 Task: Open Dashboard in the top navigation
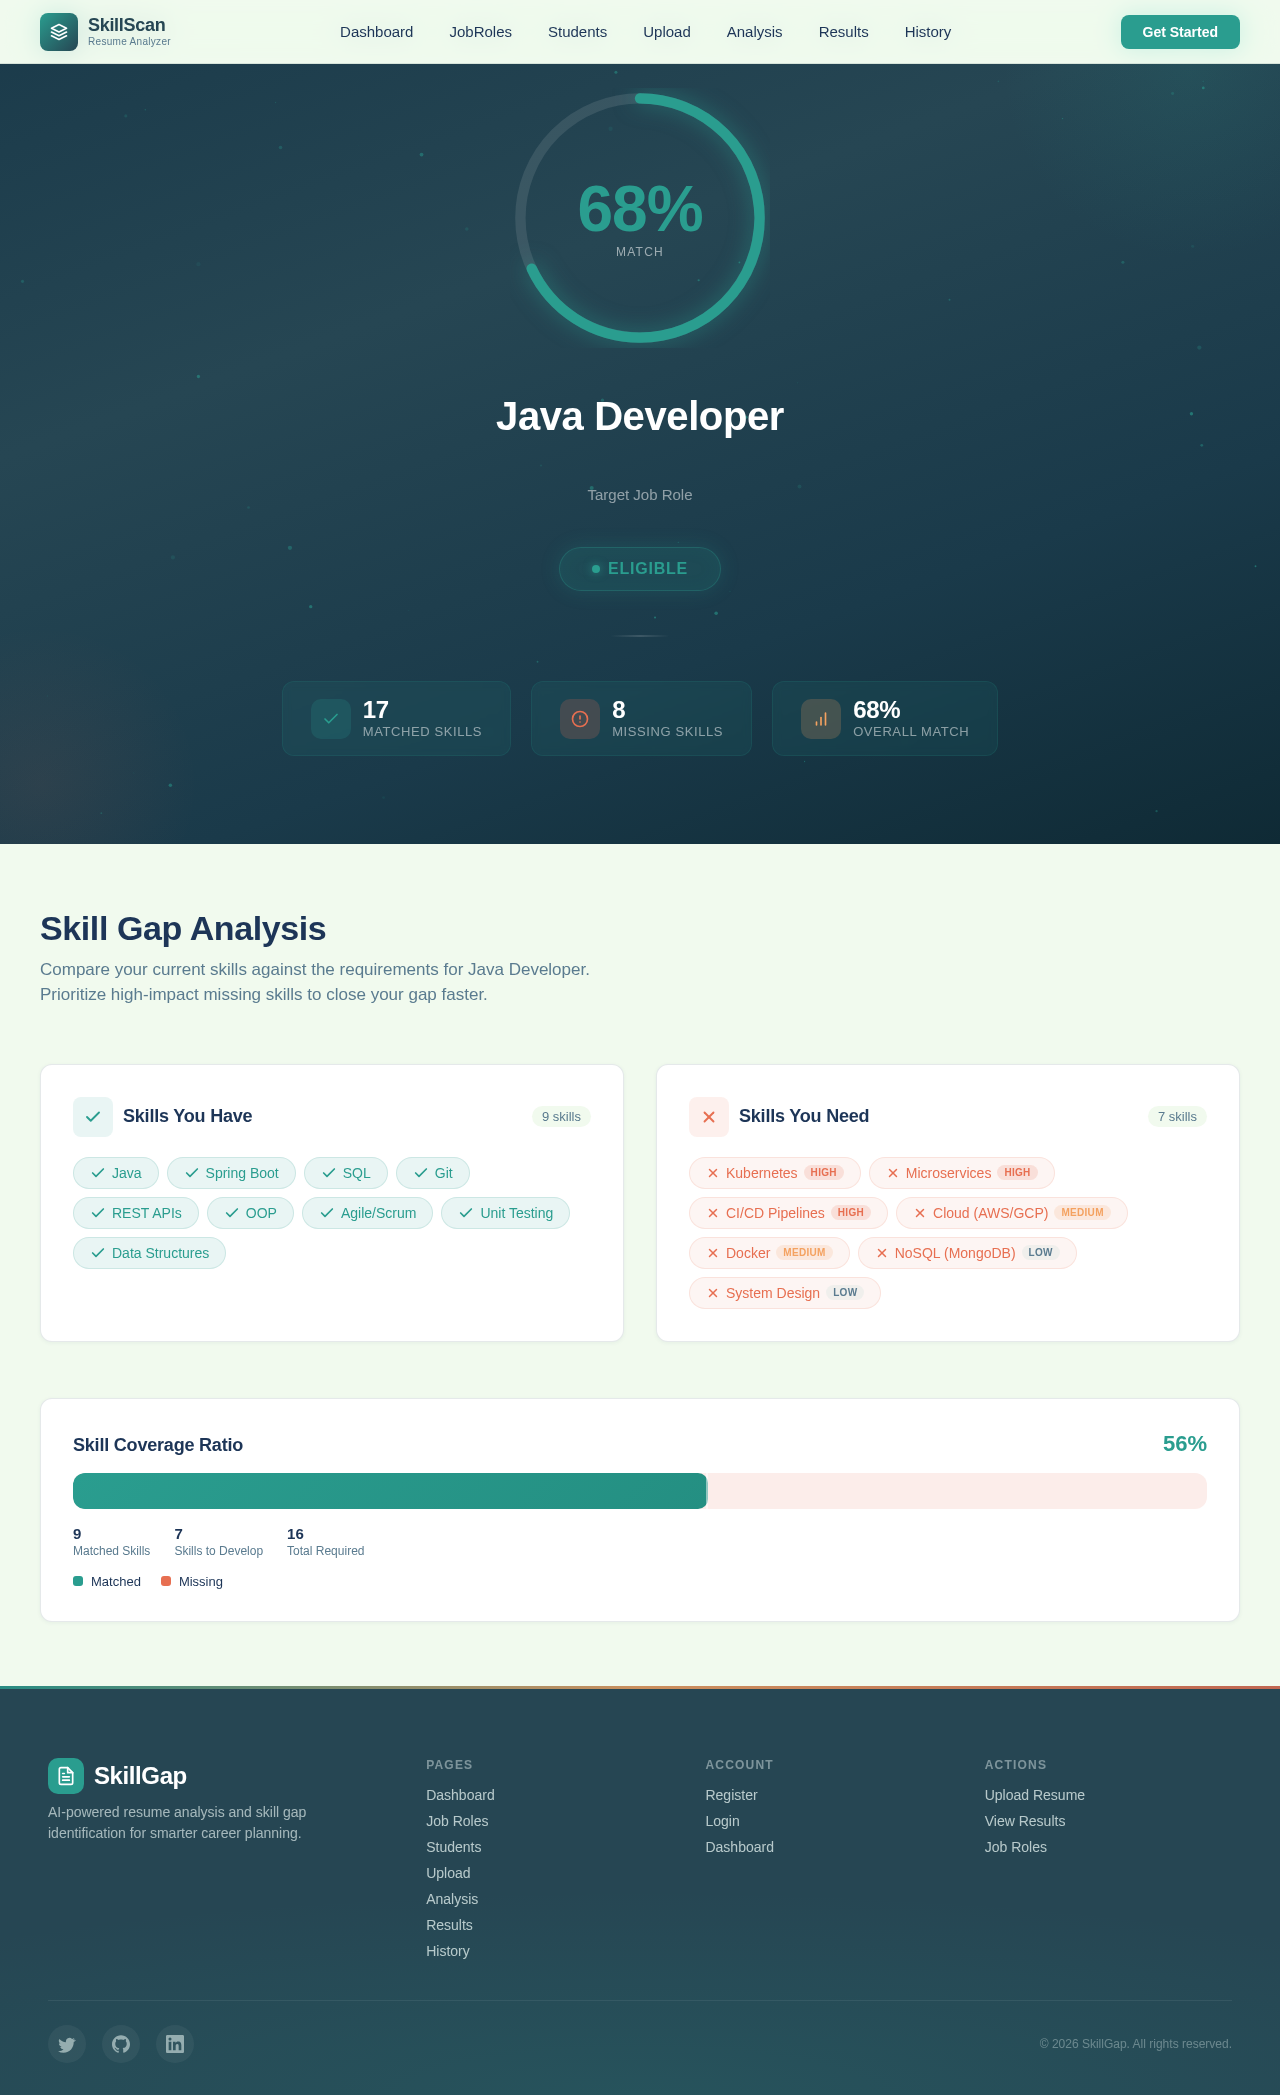click(376, 32)
